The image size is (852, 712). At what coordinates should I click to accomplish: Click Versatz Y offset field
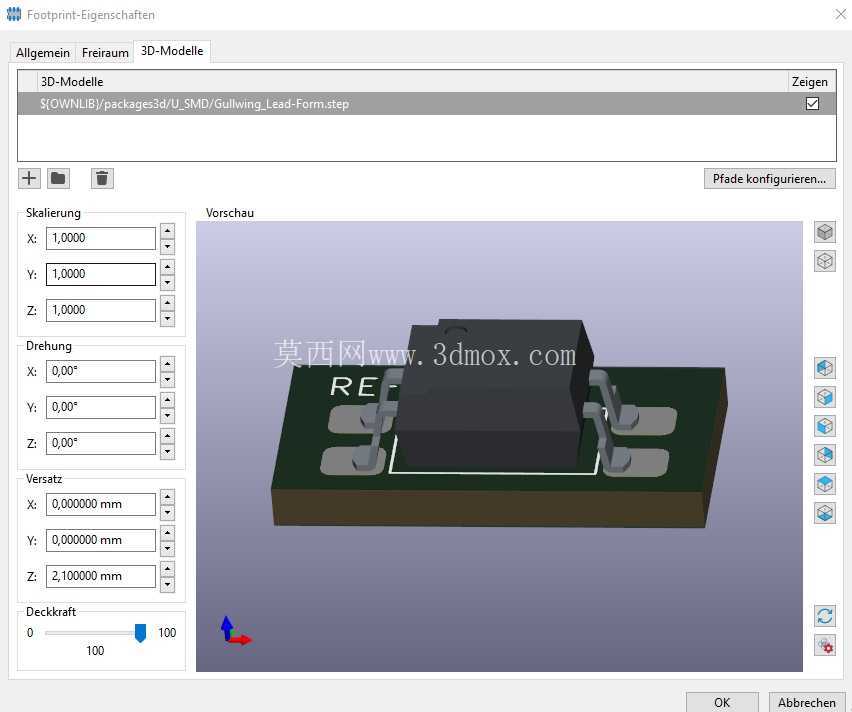[101, 540]
